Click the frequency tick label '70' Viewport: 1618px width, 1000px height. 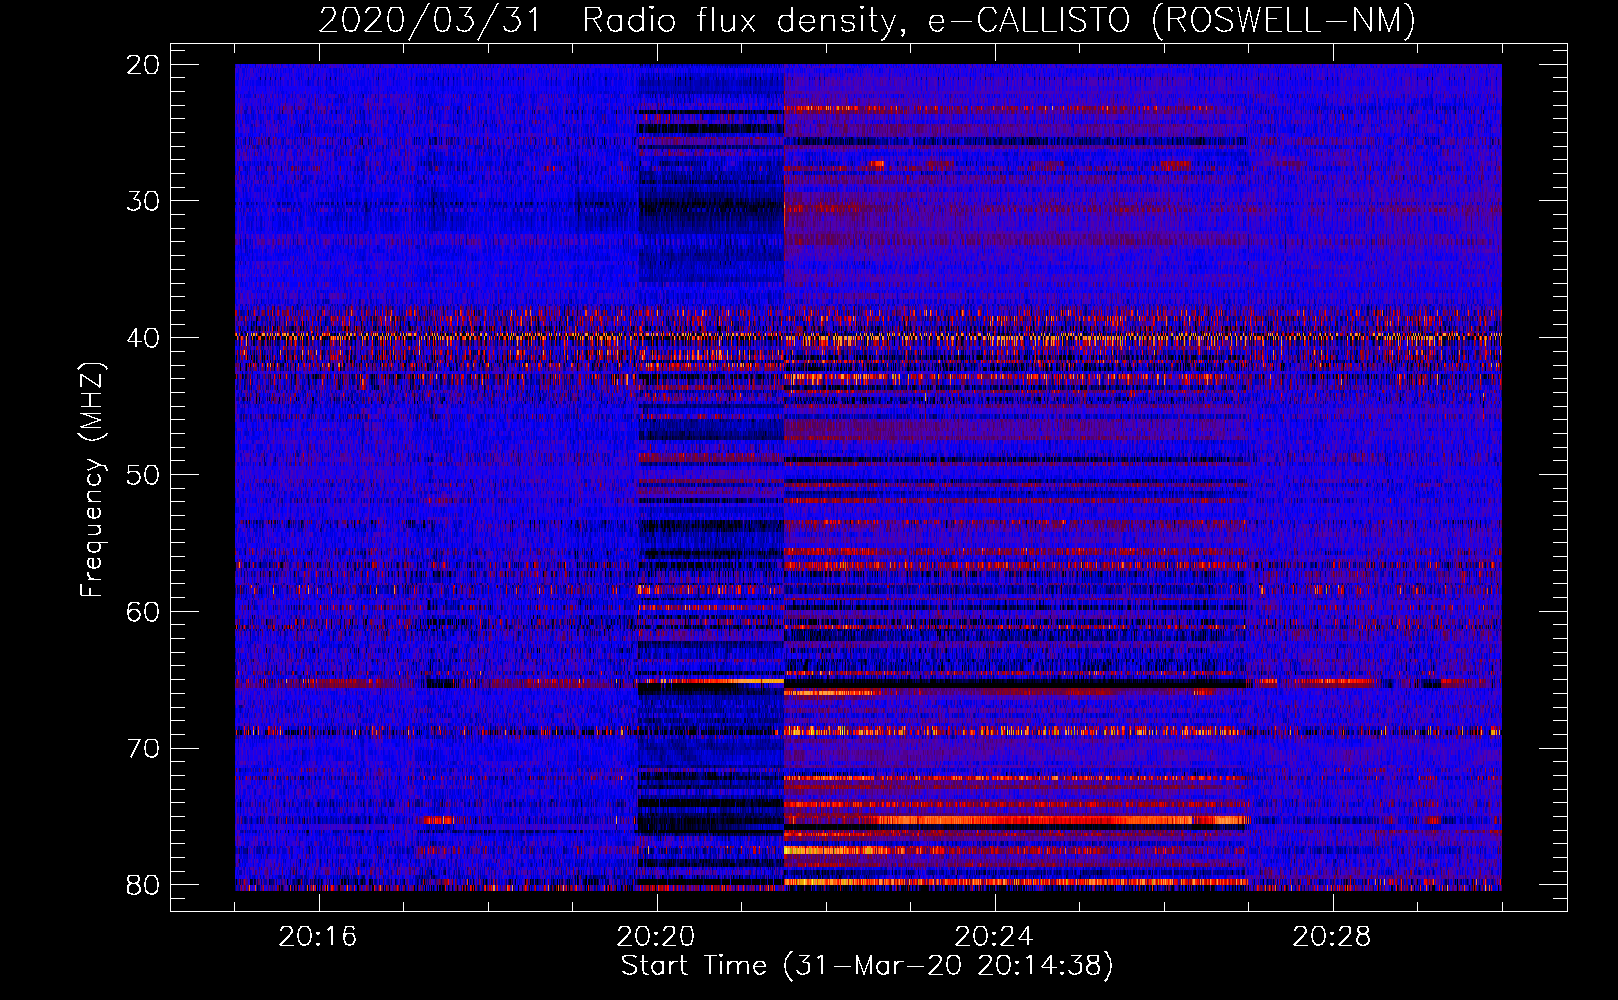[144, 748]
